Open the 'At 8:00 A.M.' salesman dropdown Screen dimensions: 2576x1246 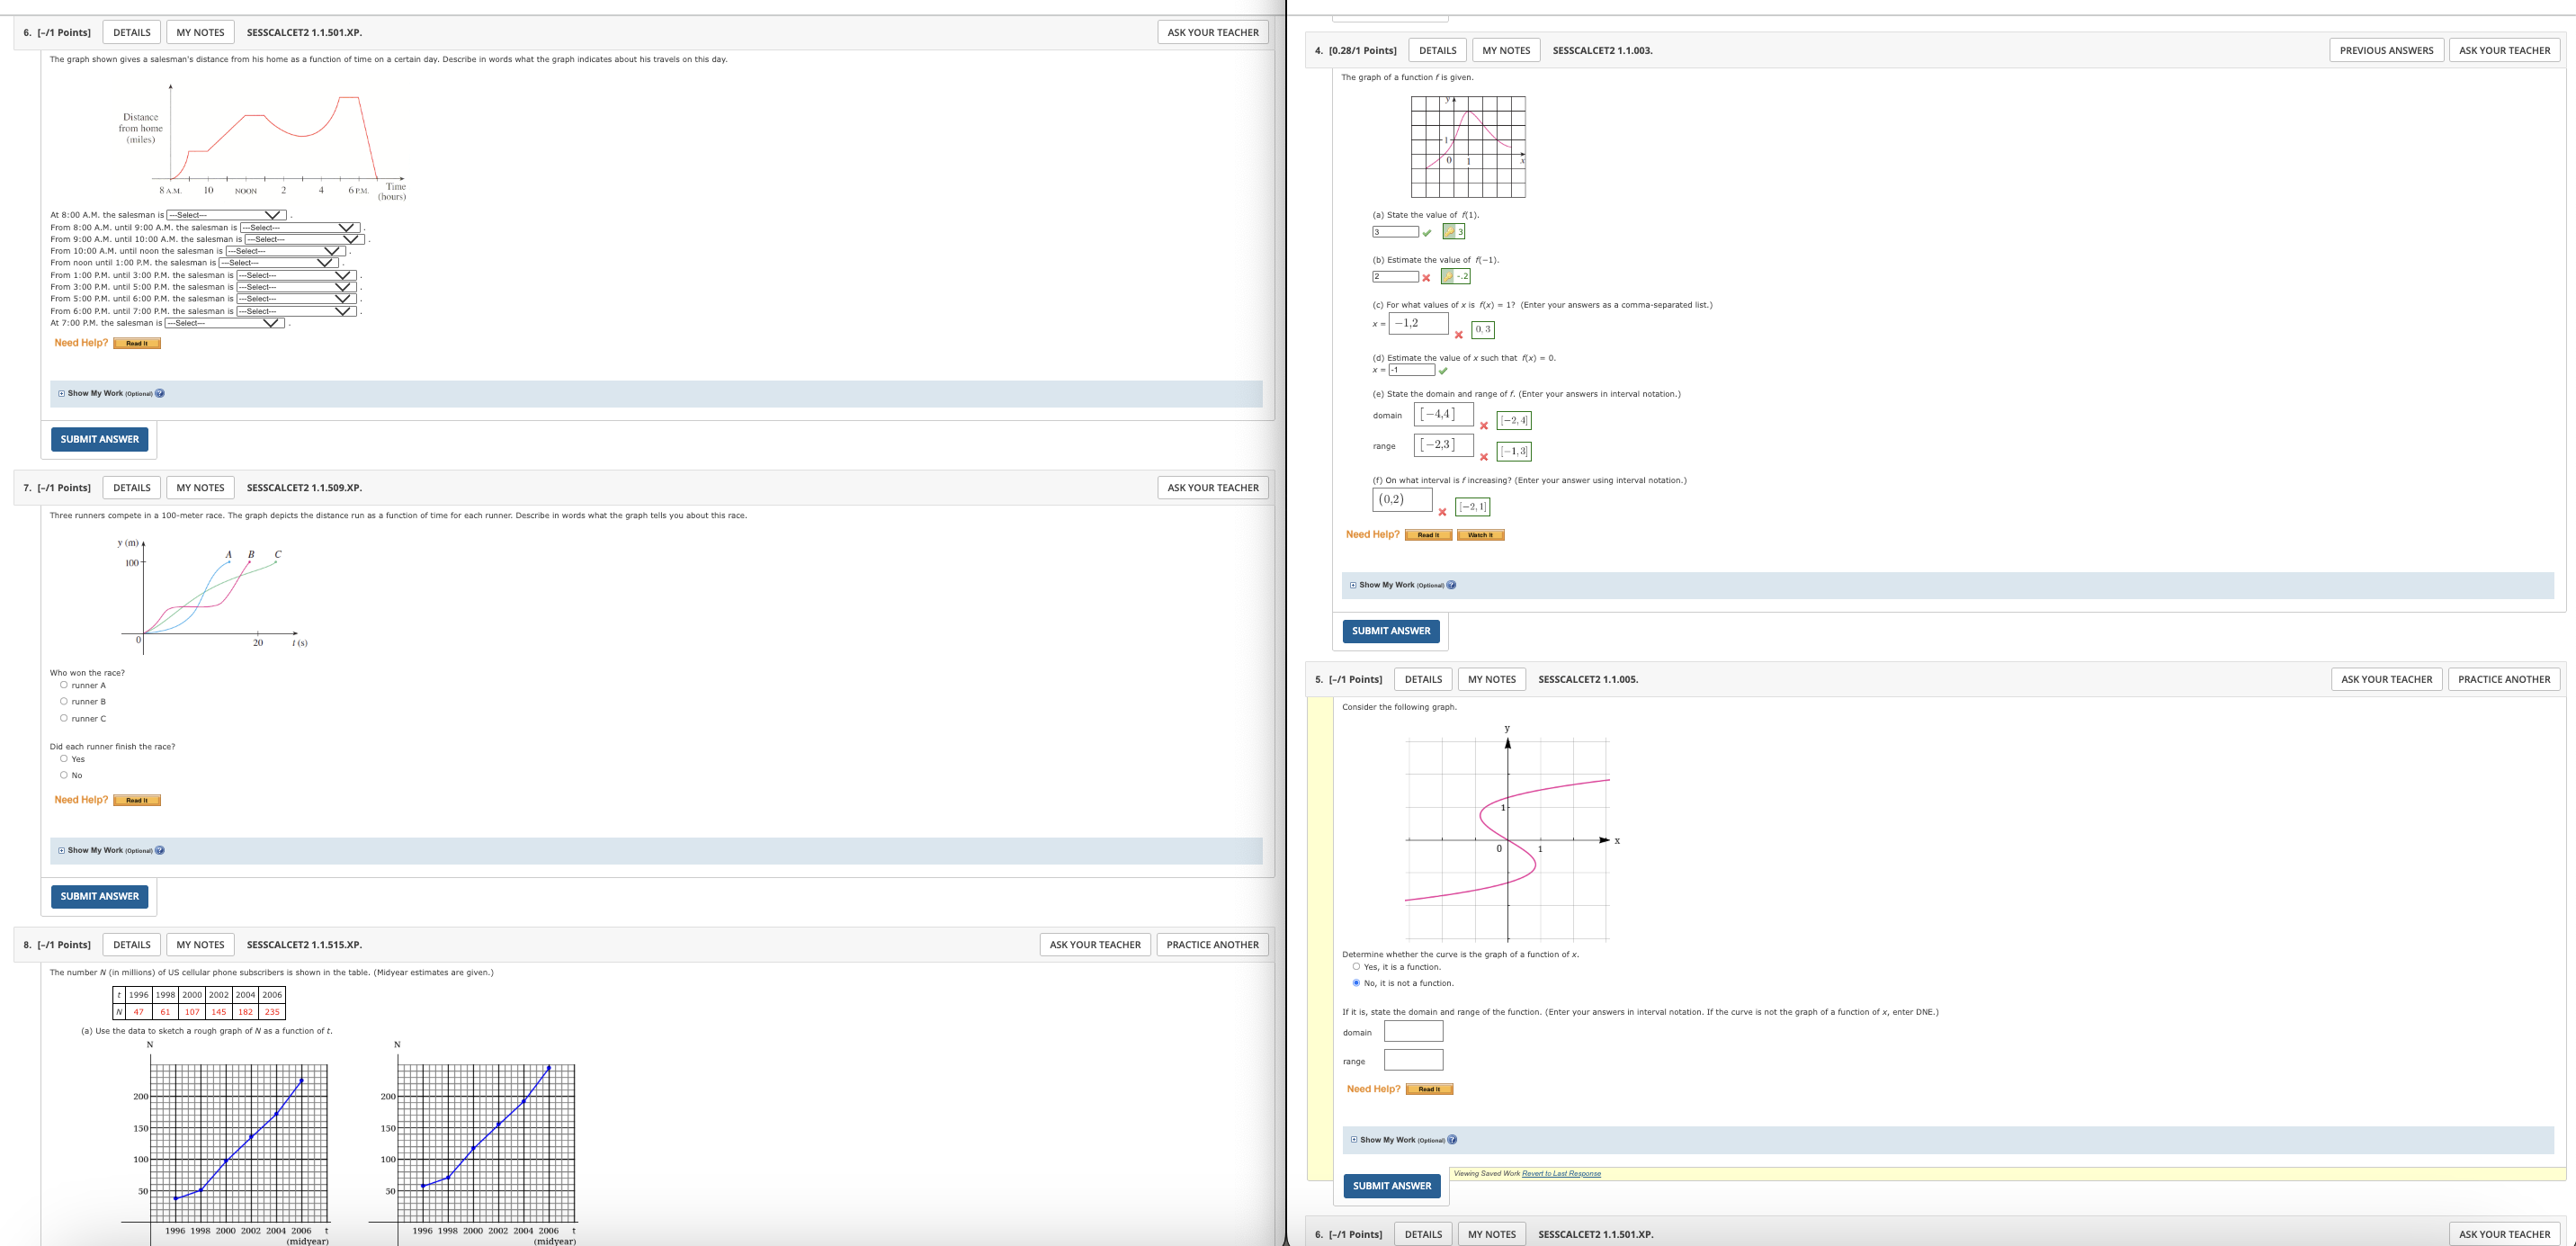pos(226,216)
